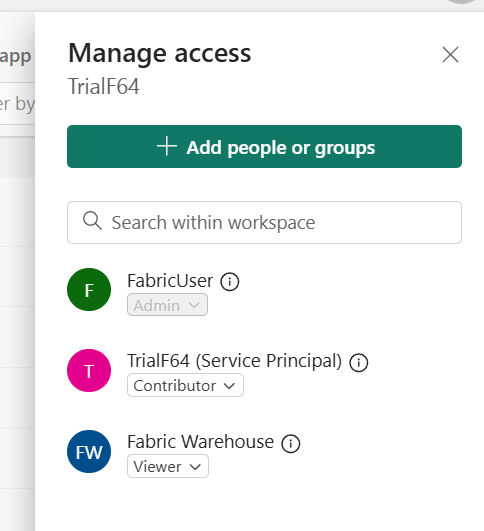The height and width of the screenshot is (531, 484).
Task: Click the TrialF64 workspace subtitle
Action: click(104, 86)
